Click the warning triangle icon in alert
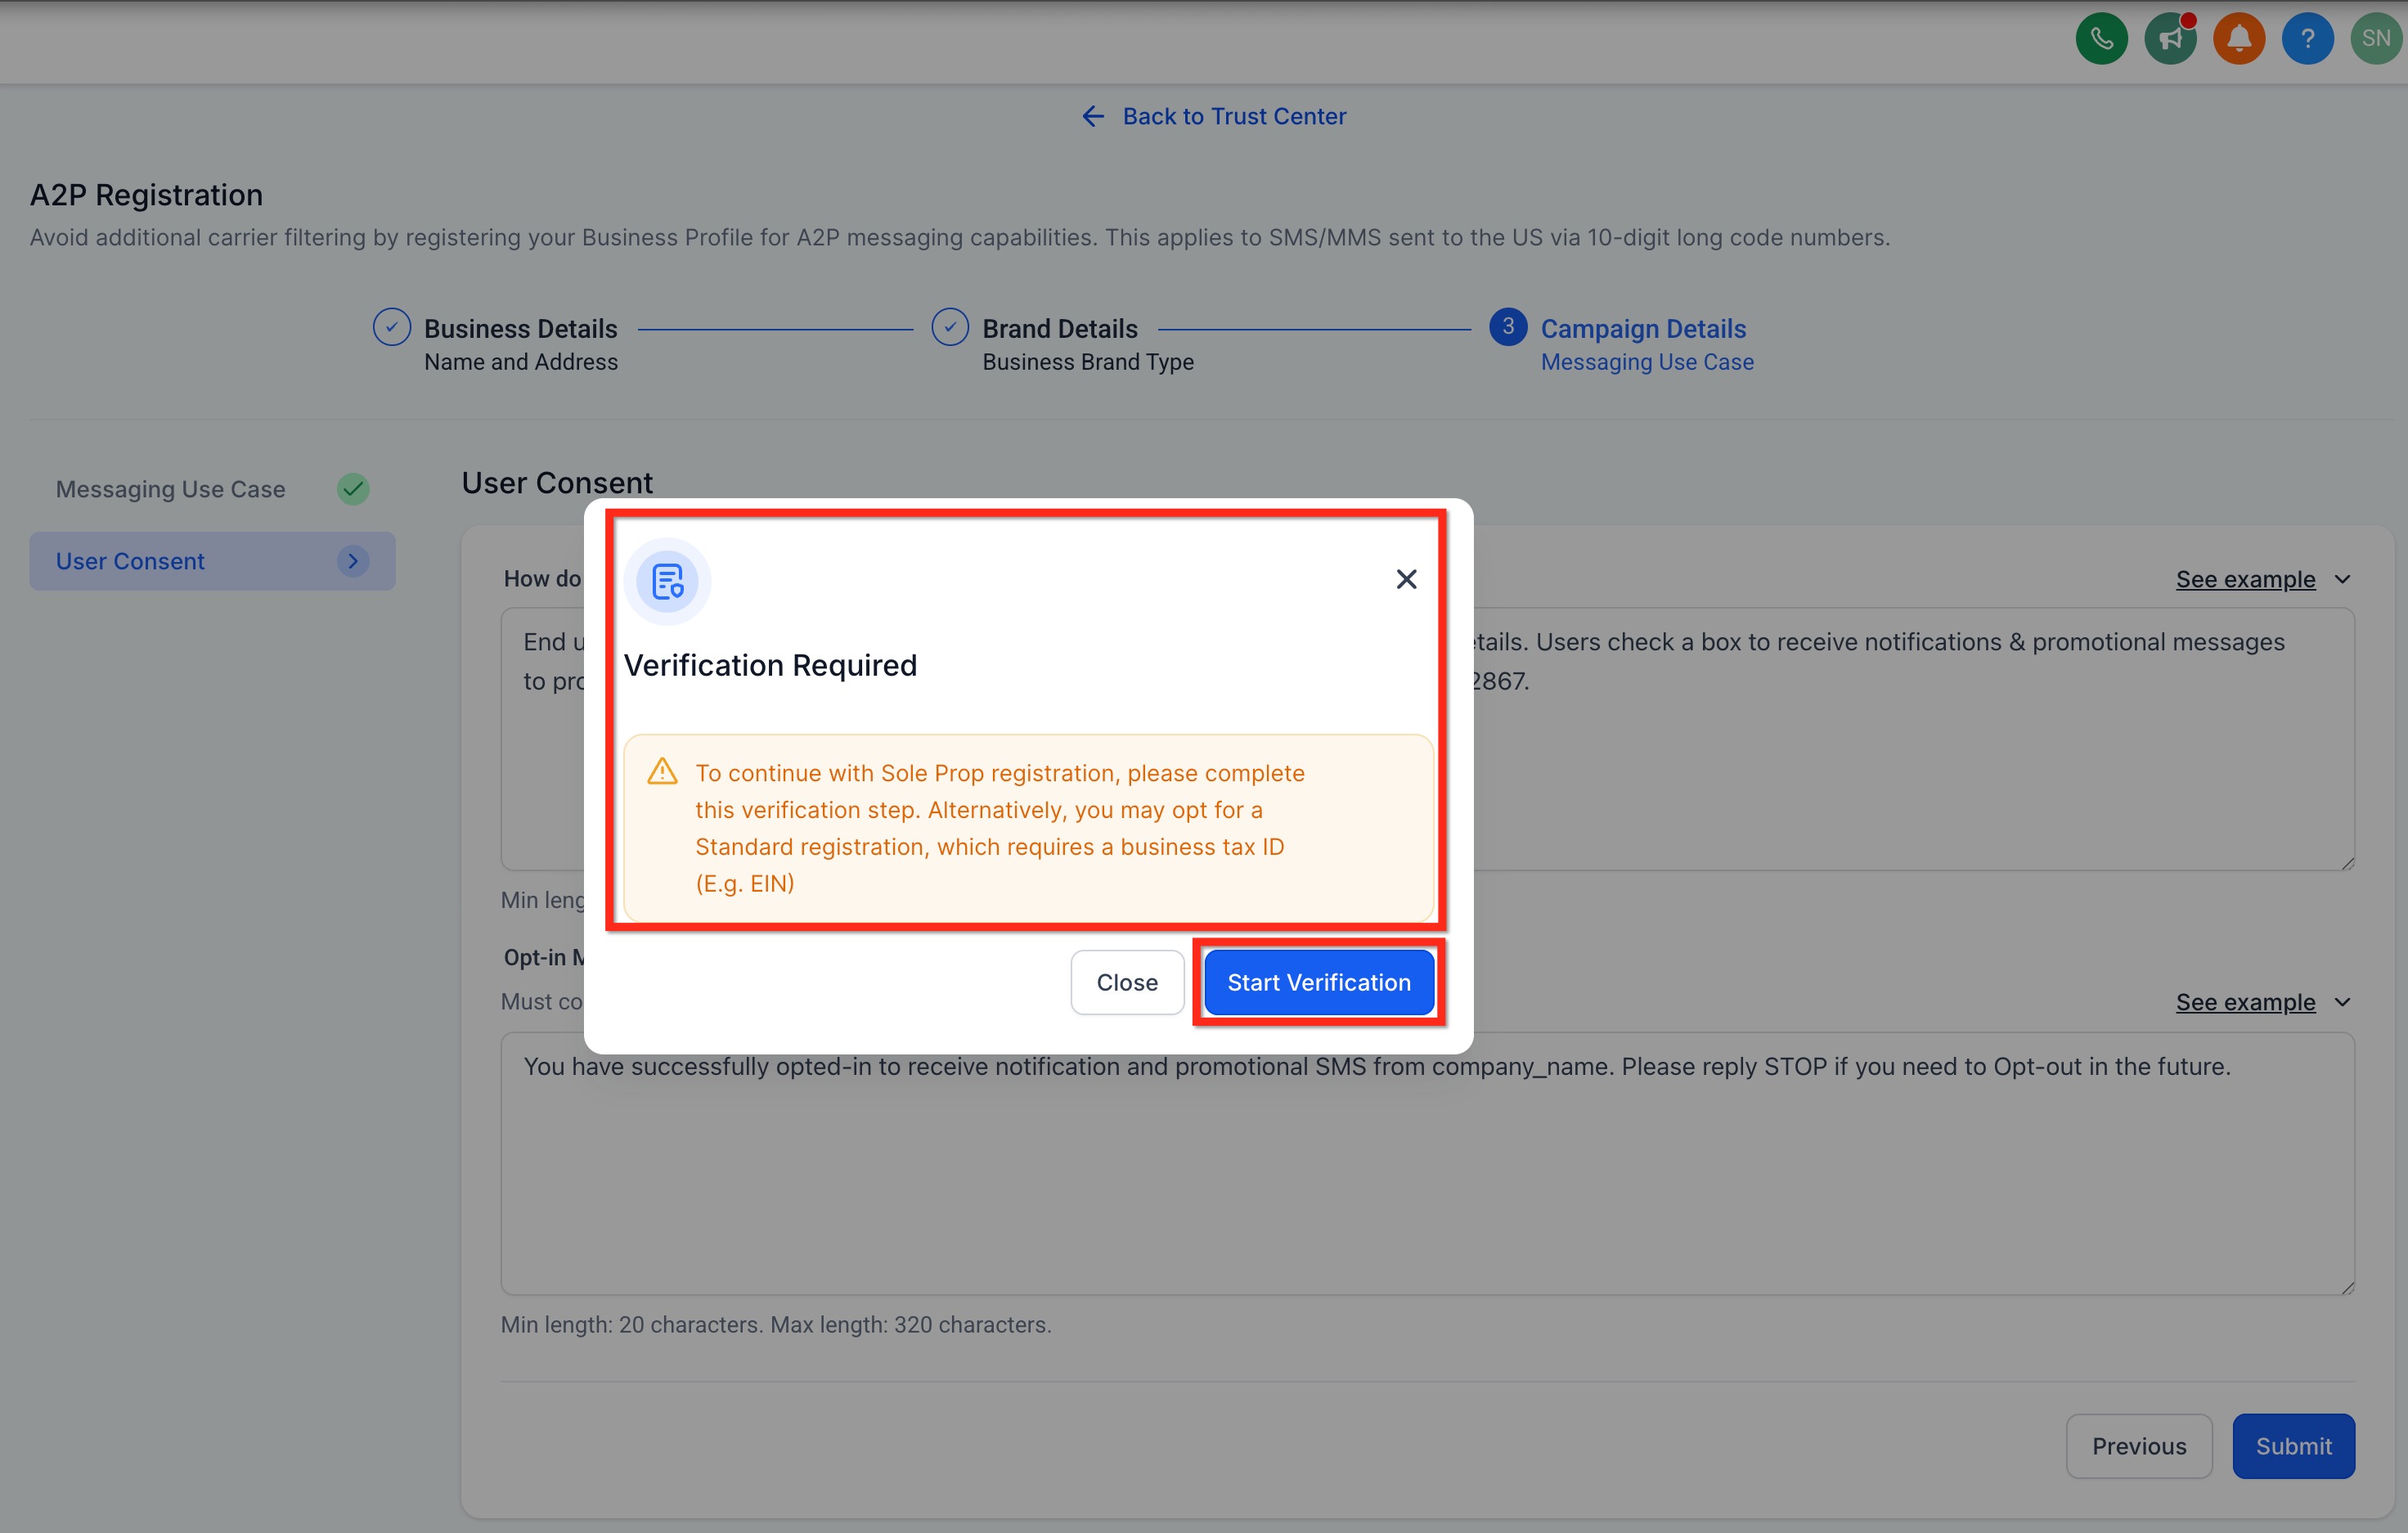This screenshot has width=2408, height=1533. [x=662, y=772]
